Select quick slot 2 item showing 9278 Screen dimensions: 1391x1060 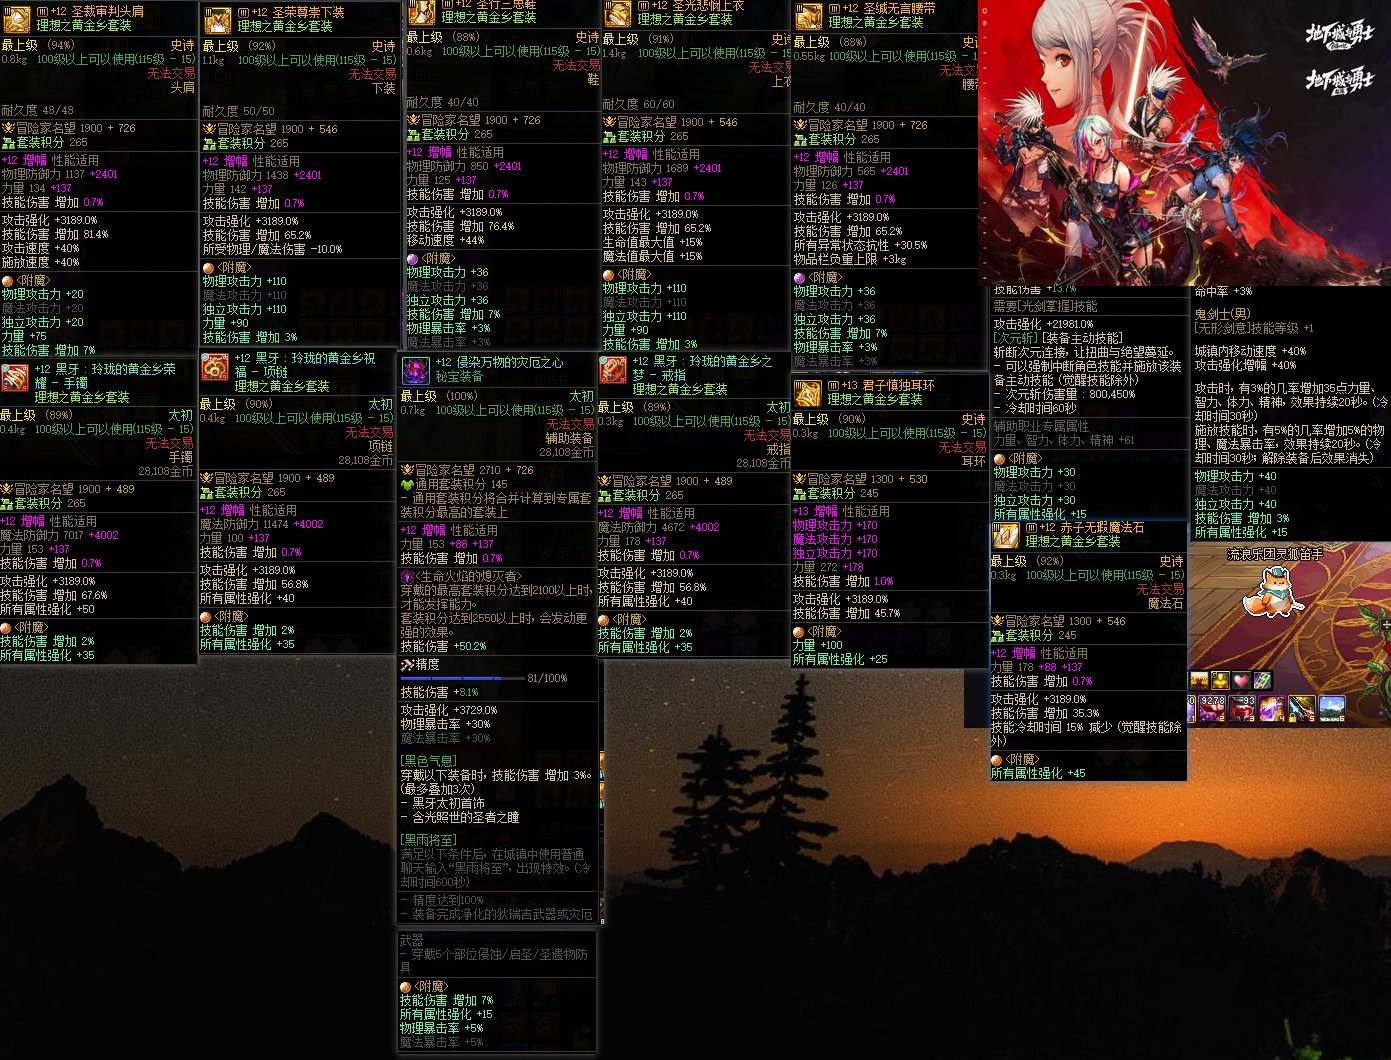1212,709
